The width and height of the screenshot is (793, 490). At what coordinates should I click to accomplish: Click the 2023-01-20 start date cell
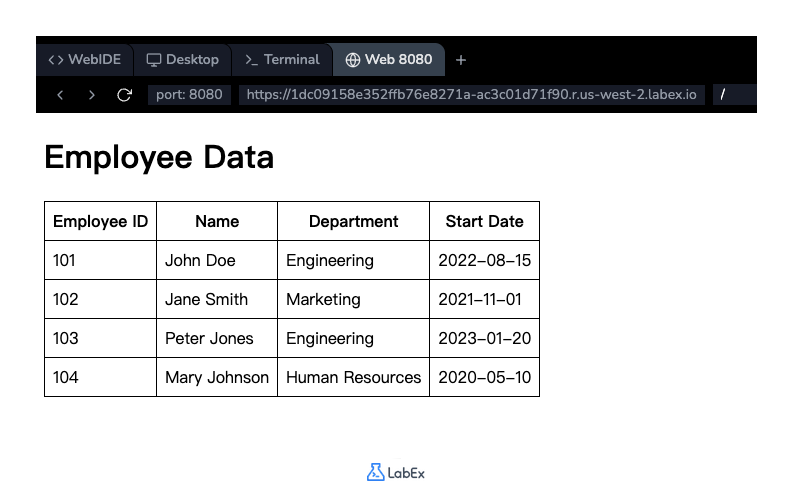tap(484, 338)
